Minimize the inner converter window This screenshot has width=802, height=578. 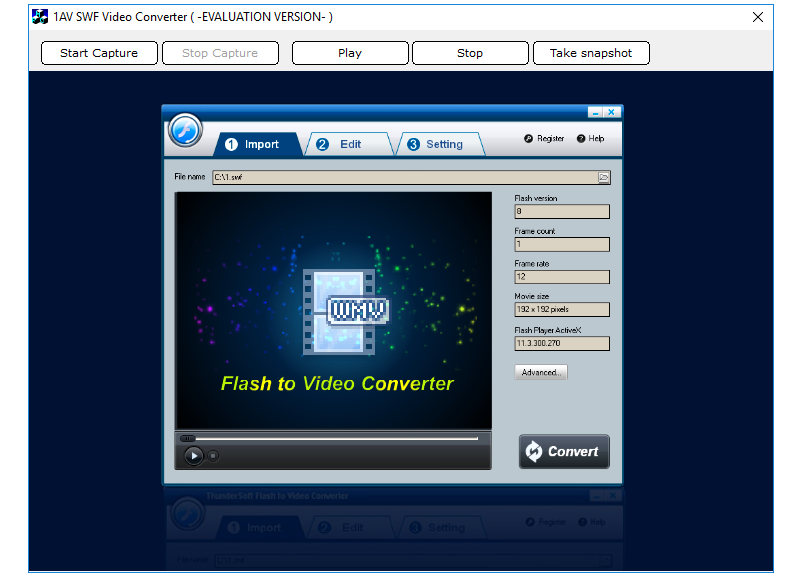(595, 113)
